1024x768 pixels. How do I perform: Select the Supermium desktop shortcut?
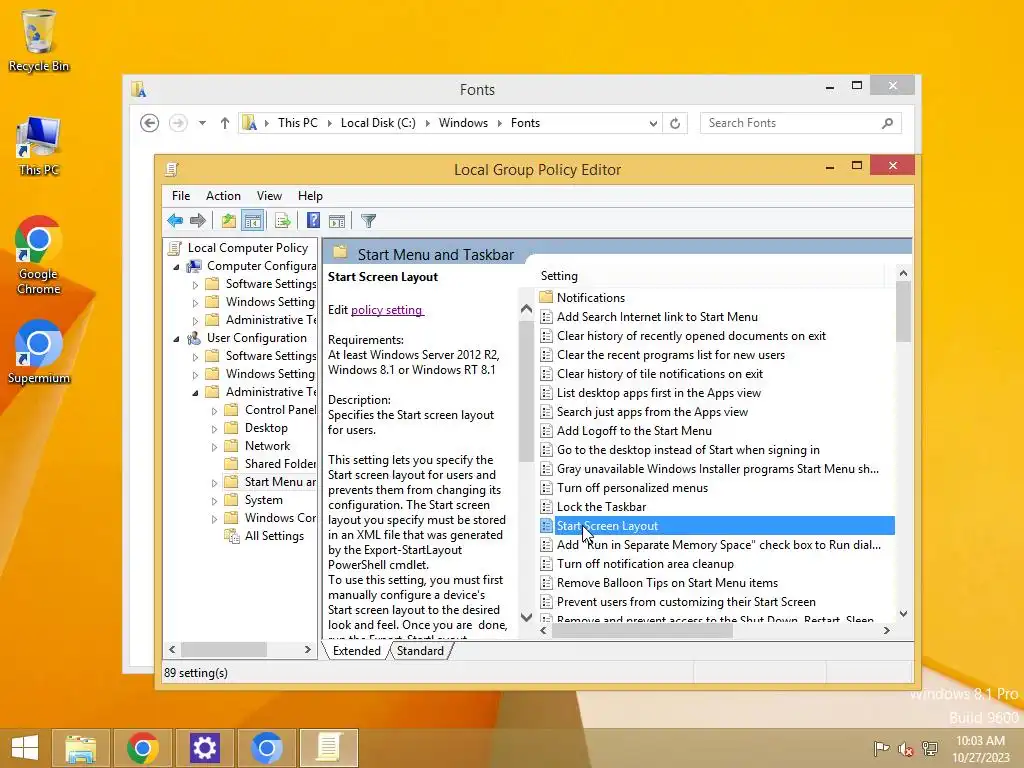[39, 352]
